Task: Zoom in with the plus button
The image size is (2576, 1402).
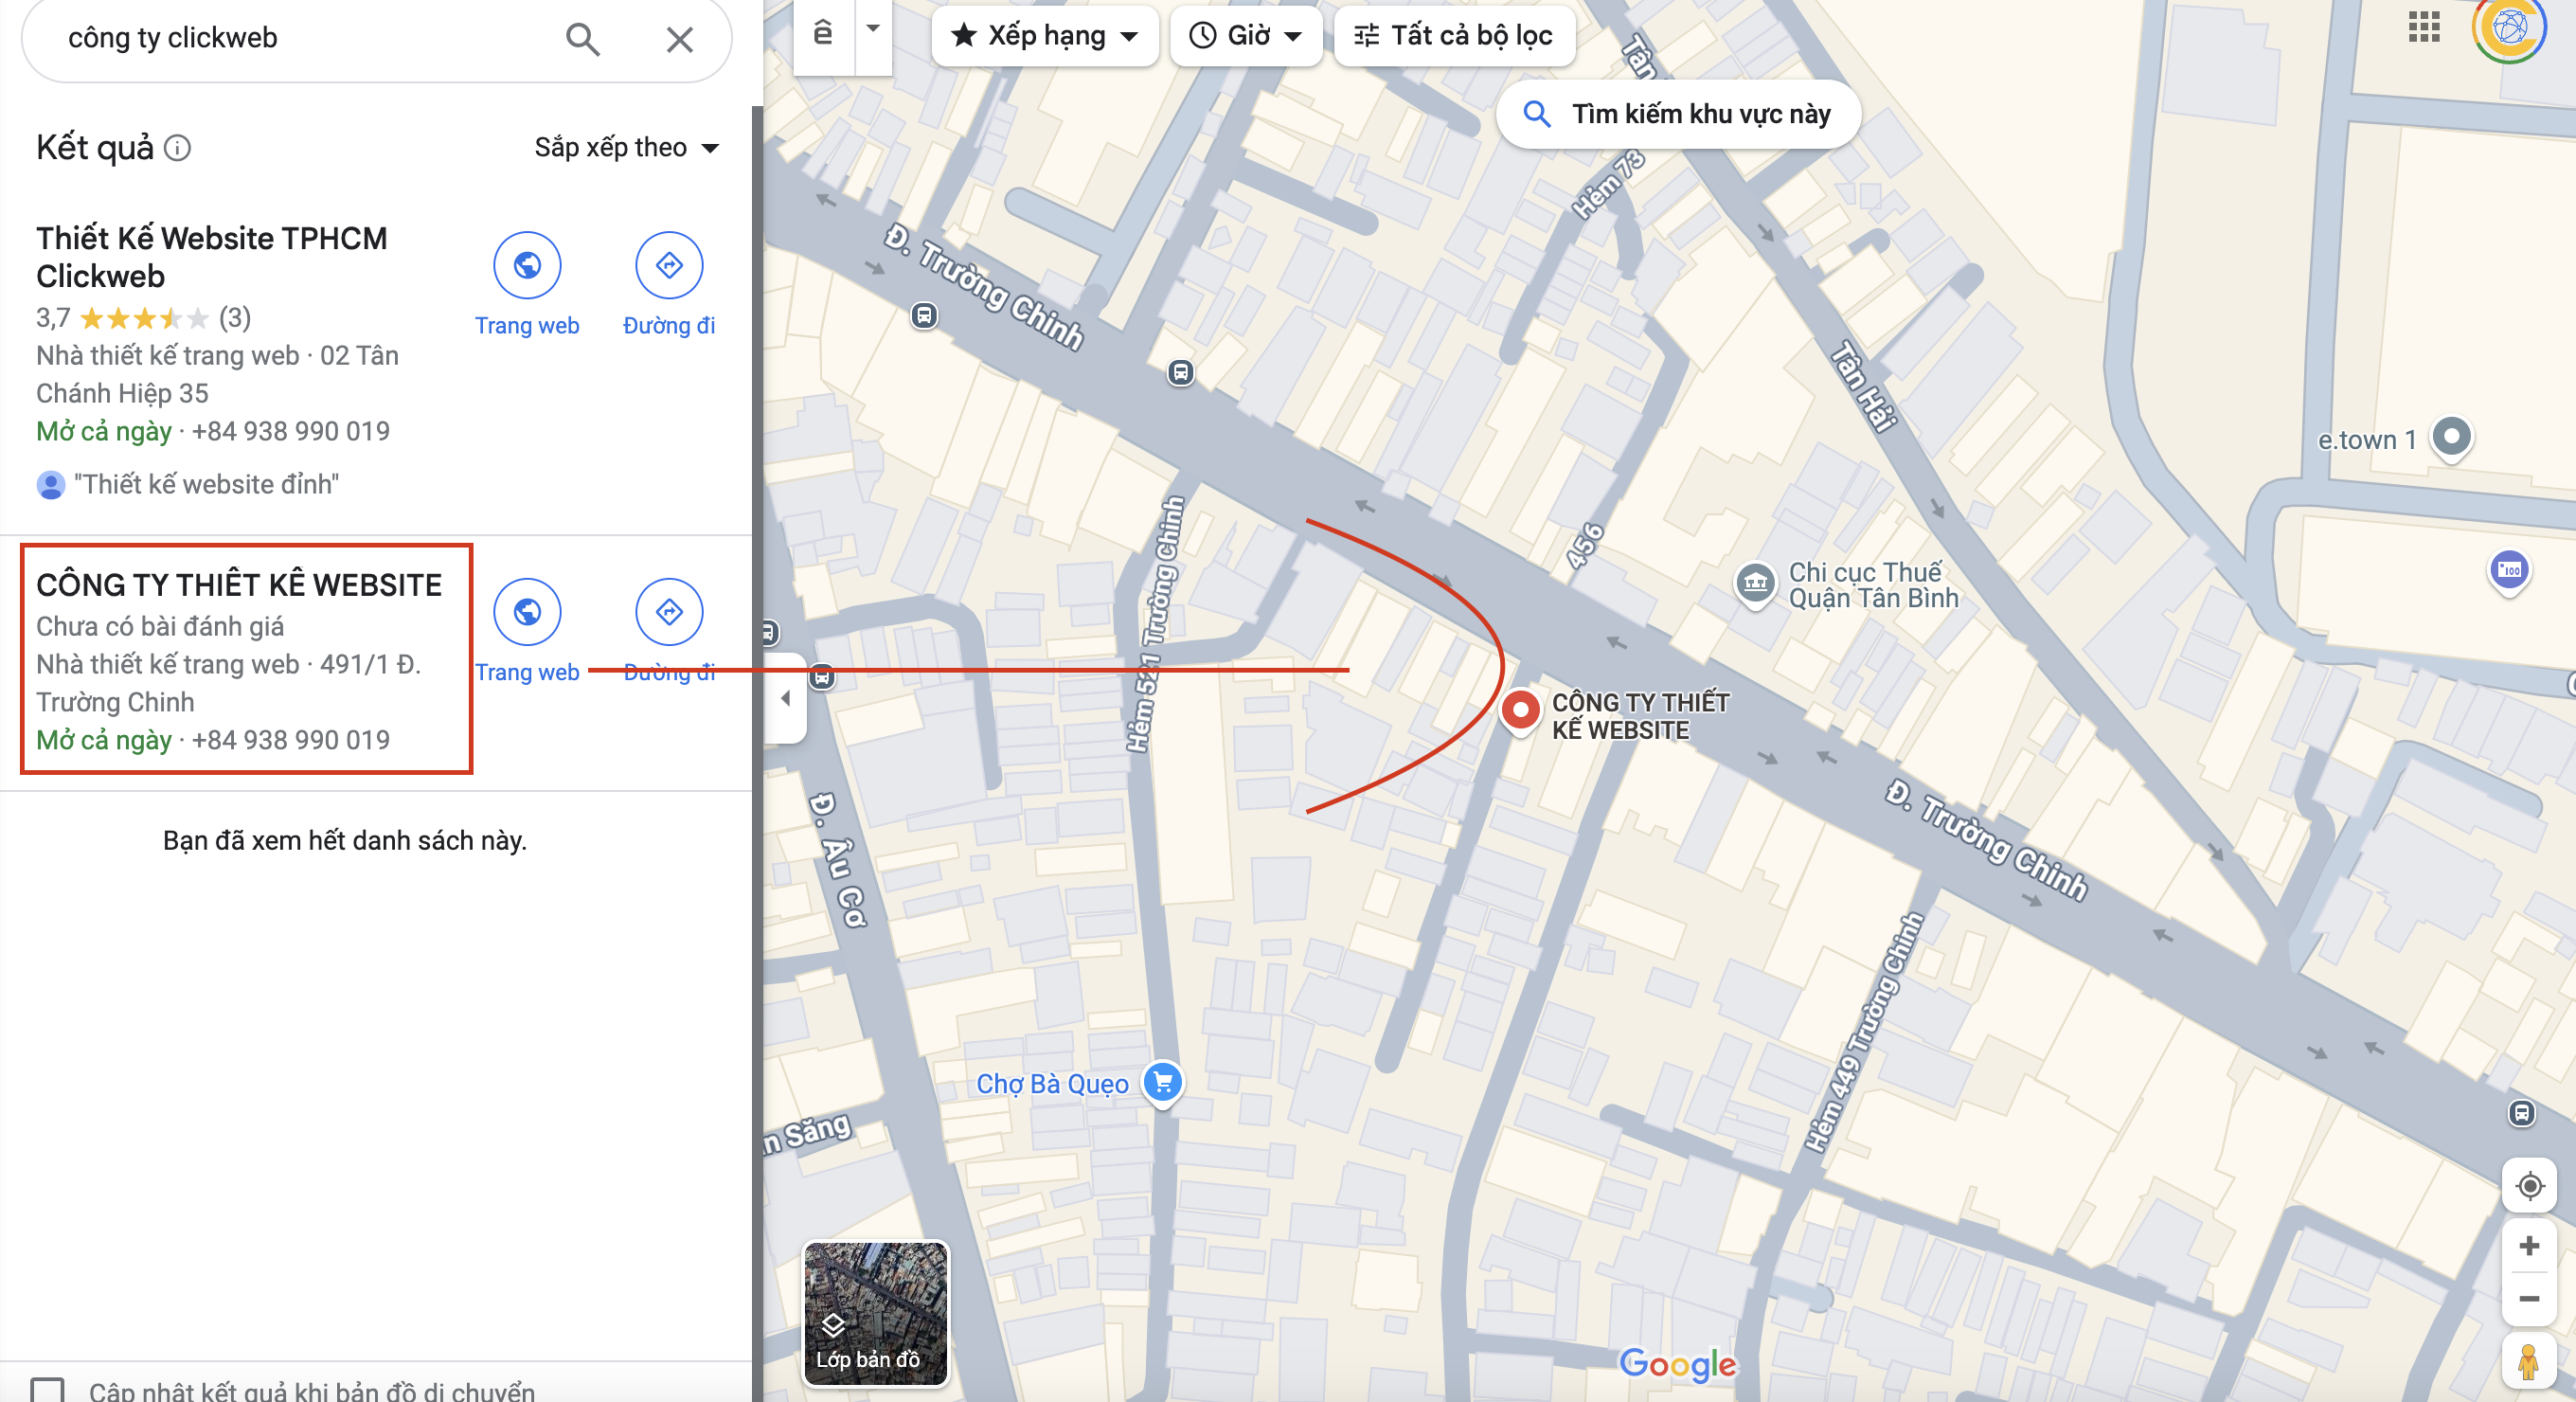Action: [2529, 1246]
